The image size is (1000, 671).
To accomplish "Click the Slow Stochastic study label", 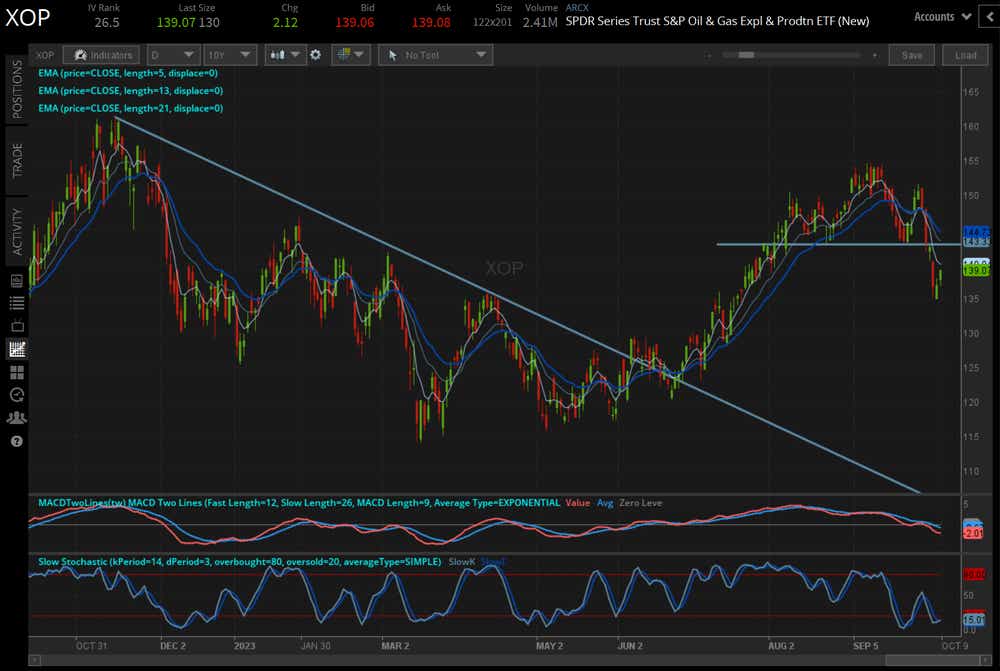I will pos(239,562).
